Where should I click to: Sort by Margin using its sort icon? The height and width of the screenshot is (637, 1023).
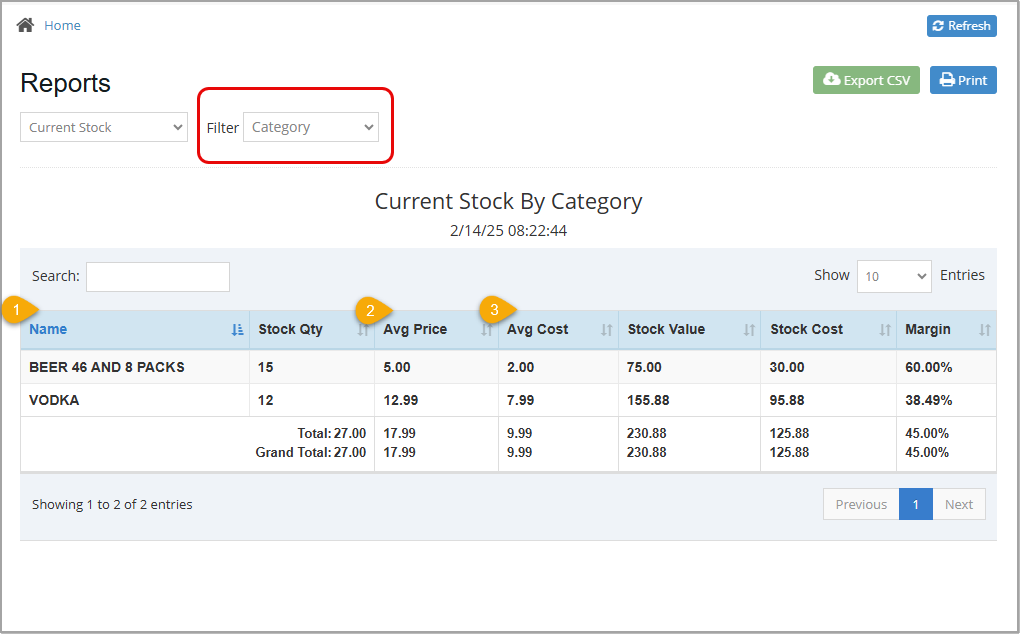pyautogui.click(x=983, y=328)
